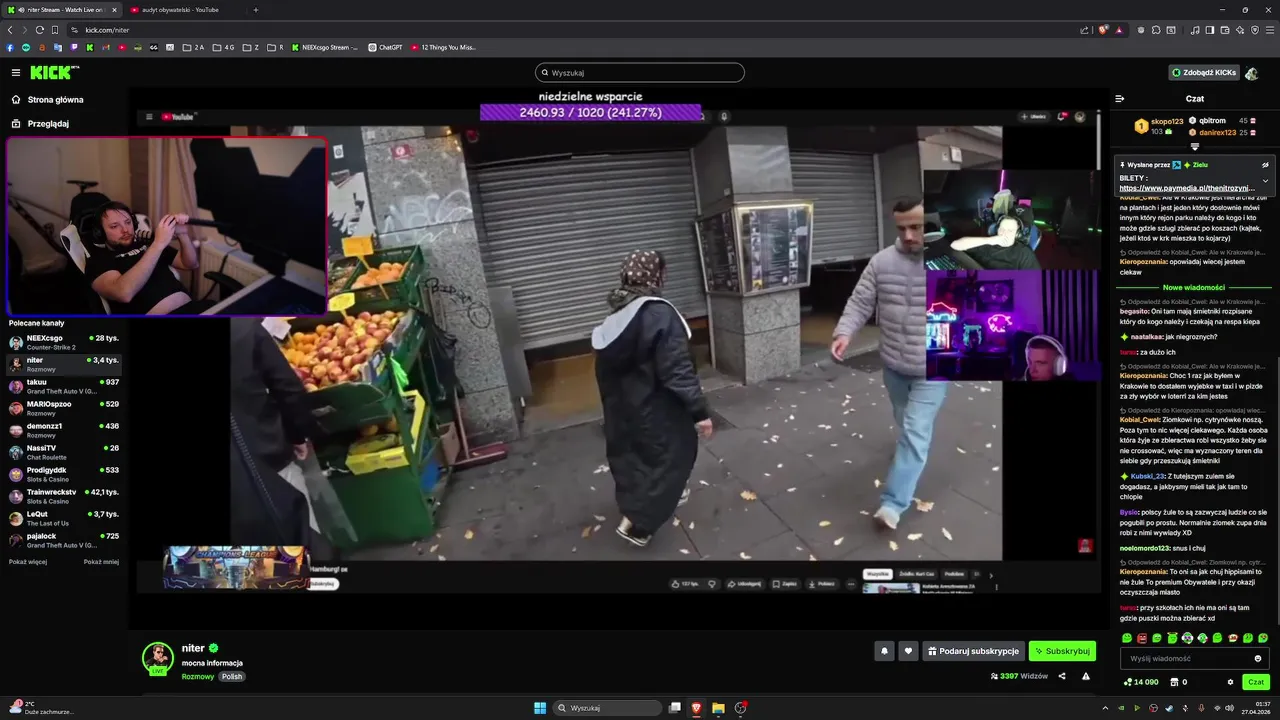The image size is (1280, 720).
Task: Open chat settings gear icon
Action: pos(1231,682)
